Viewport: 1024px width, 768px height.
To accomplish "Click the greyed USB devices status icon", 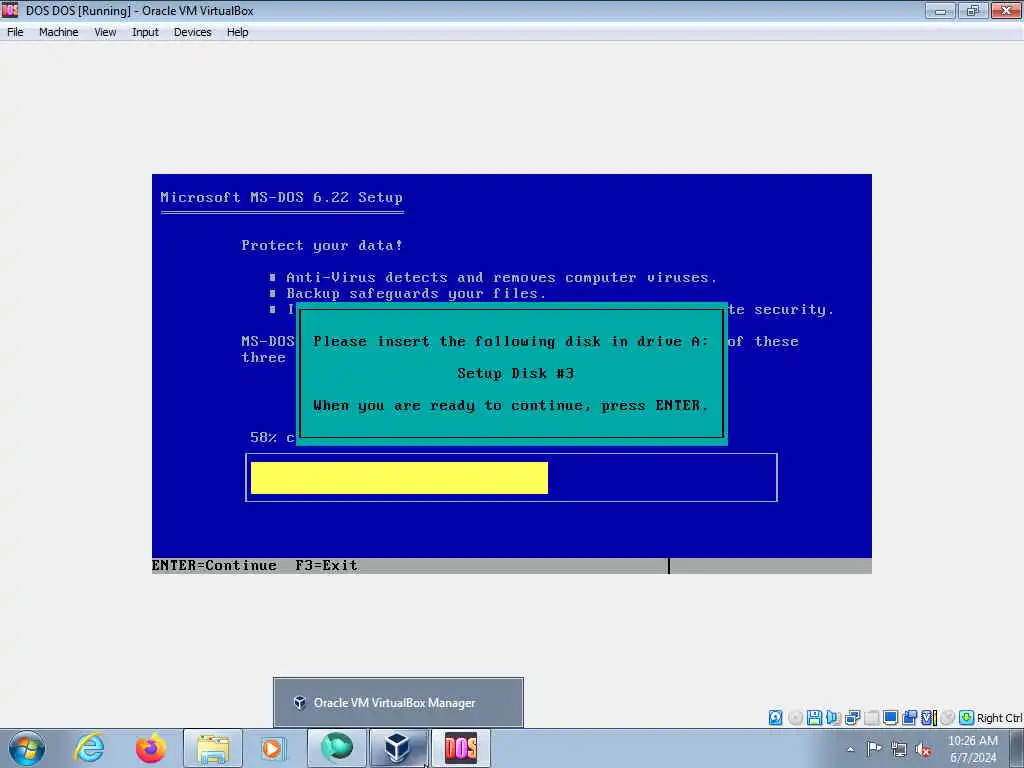I will pos(871,718).
